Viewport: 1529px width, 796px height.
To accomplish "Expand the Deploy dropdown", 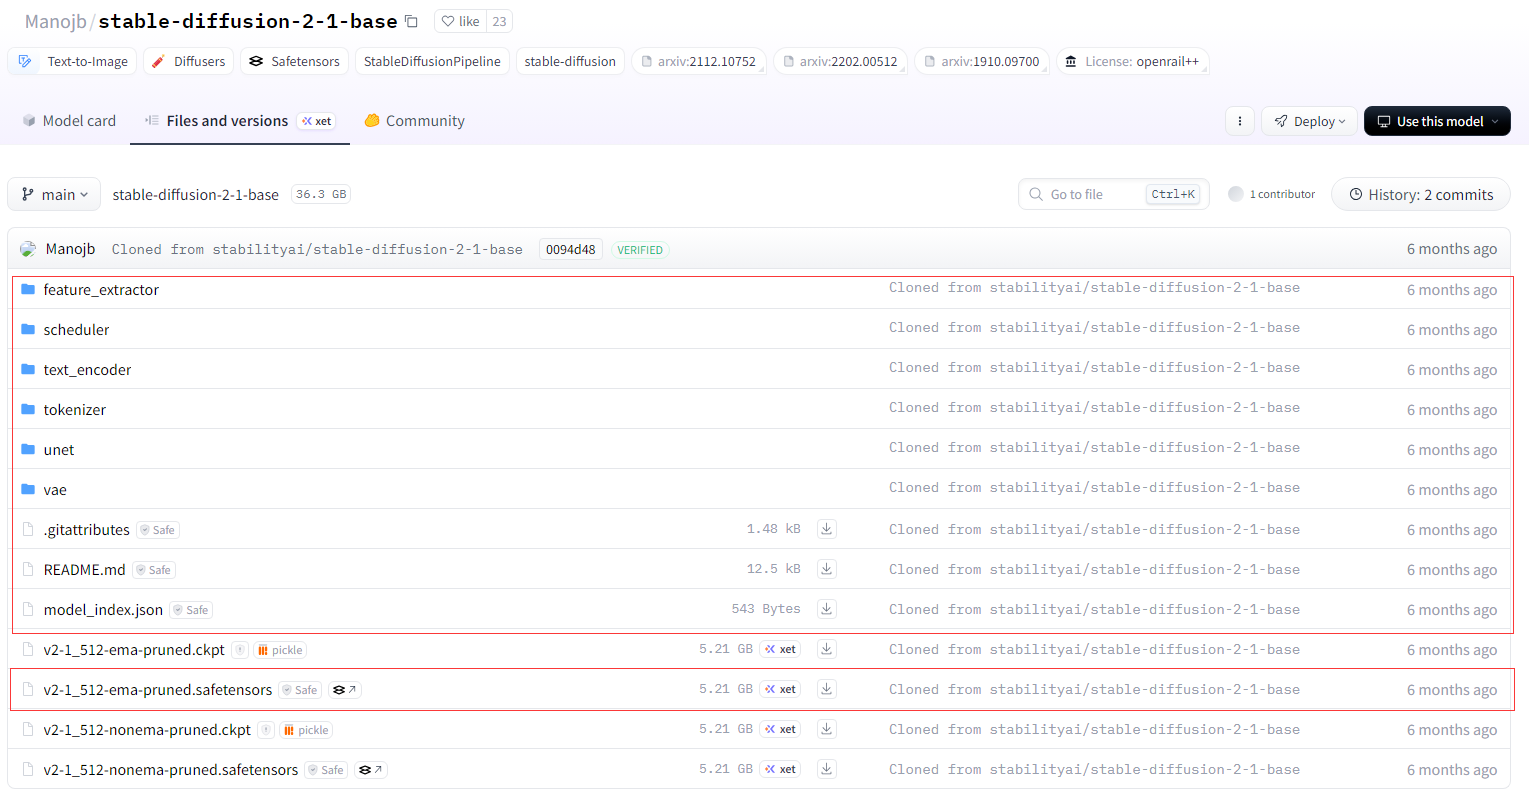I will [x=1309, y=121].
